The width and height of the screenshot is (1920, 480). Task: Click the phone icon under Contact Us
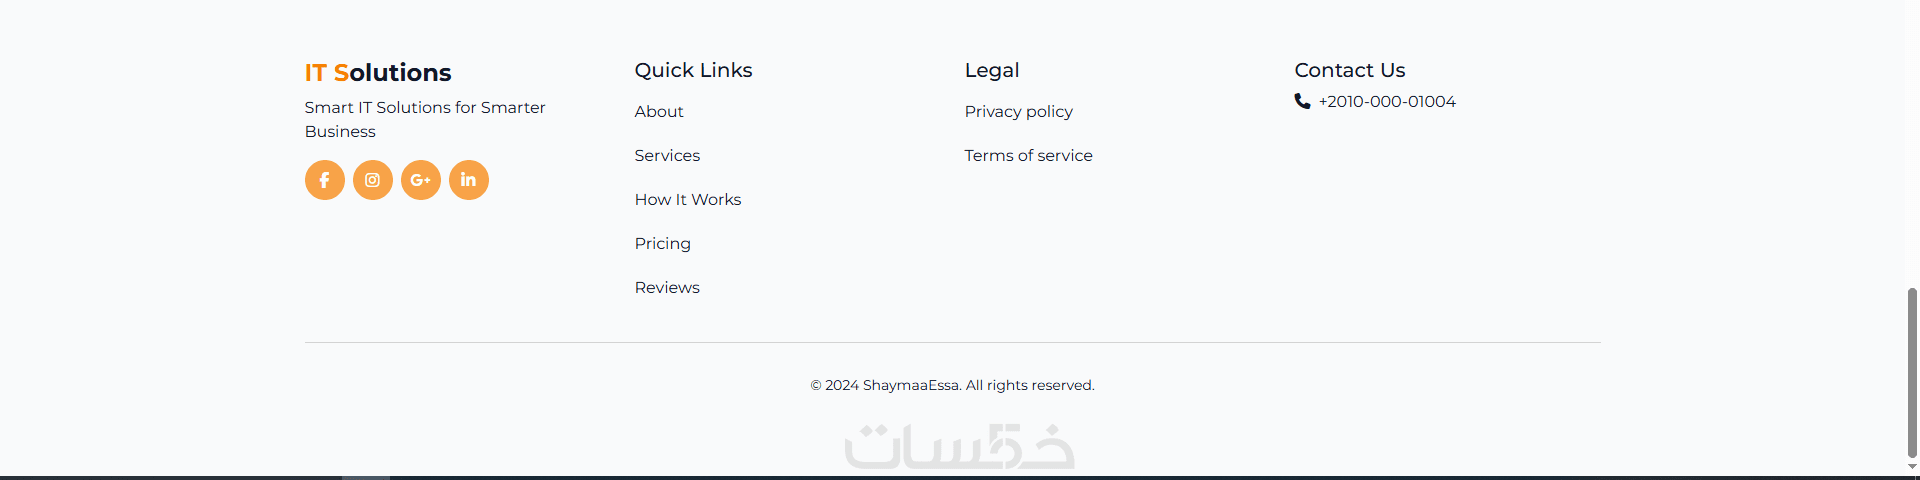(1302, 101)
